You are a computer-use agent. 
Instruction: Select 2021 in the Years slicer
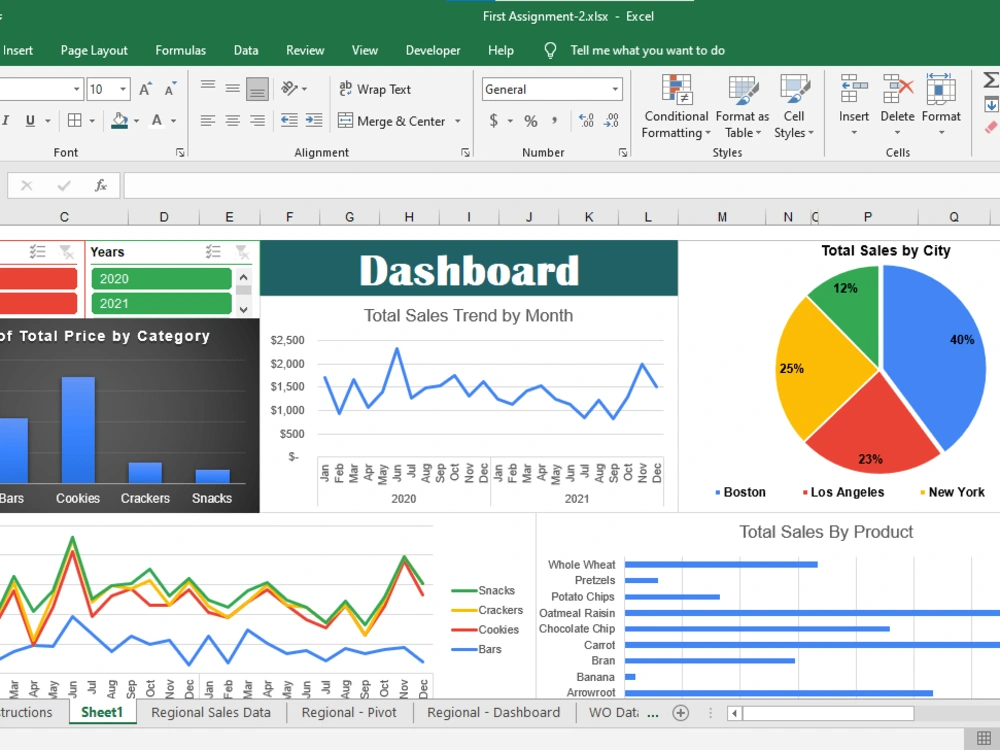click(160, 303)
